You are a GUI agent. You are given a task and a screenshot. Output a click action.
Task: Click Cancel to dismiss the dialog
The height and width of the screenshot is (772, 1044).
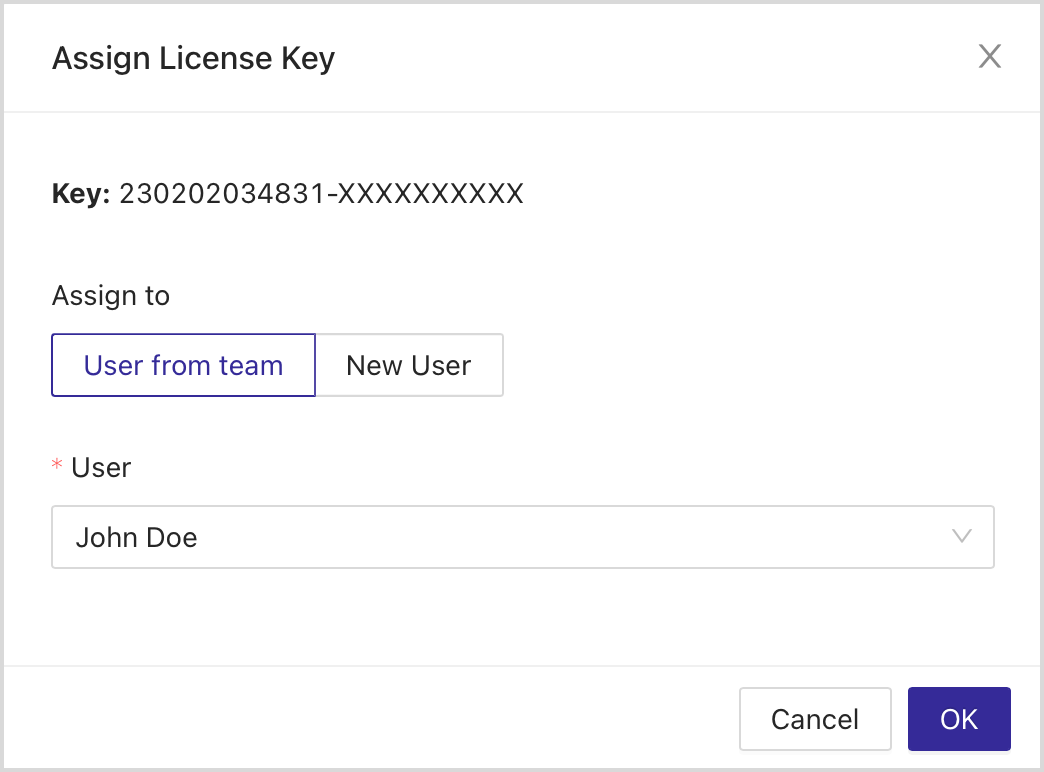(x=815, y=719)
